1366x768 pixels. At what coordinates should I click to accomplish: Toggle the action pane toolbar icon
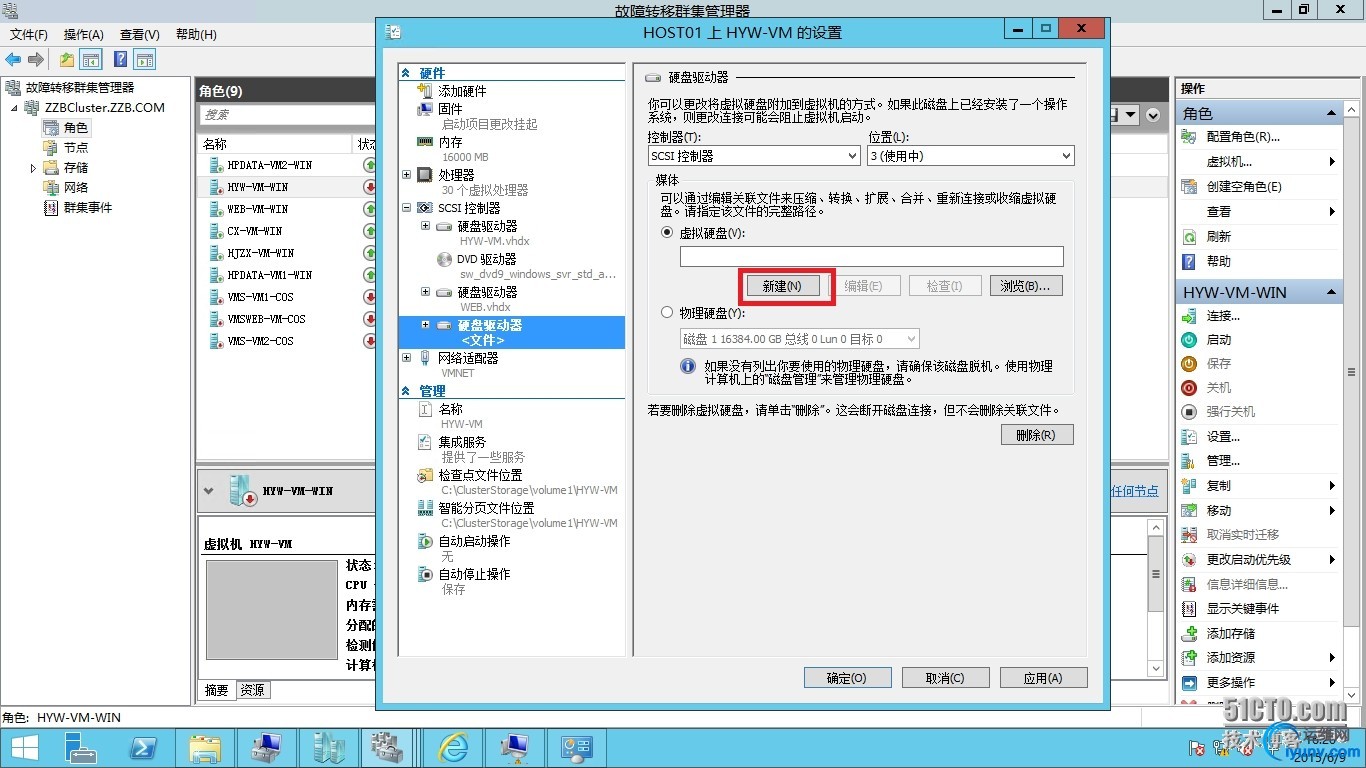pos(145,60)
